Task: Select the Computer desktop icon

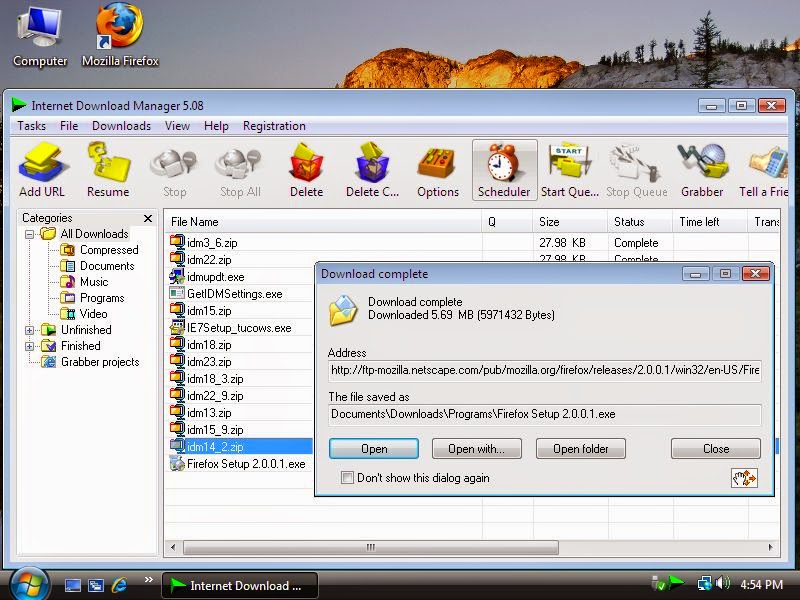Action: (x=40, y=36)
